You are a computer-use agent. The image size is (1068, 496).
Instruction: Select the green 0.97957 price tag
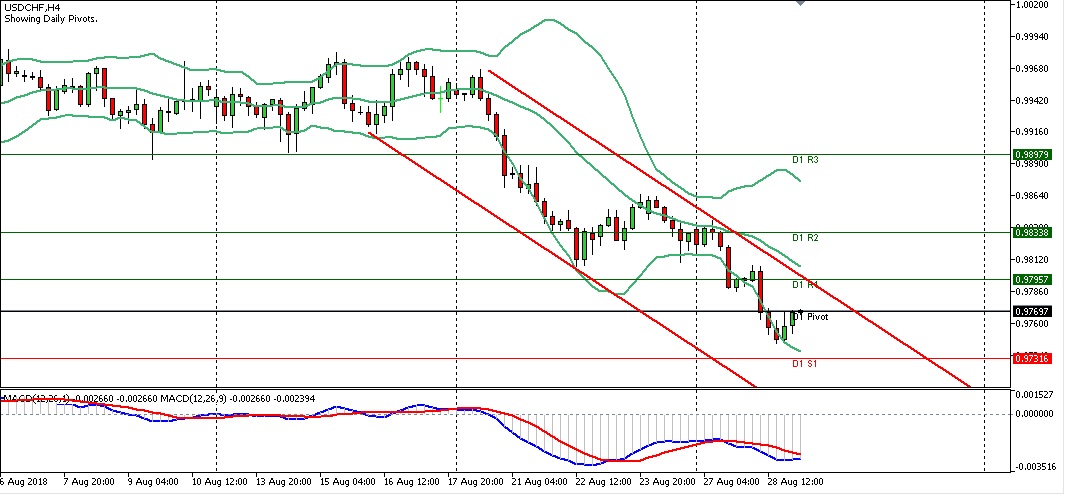[x=1031, y=279]
